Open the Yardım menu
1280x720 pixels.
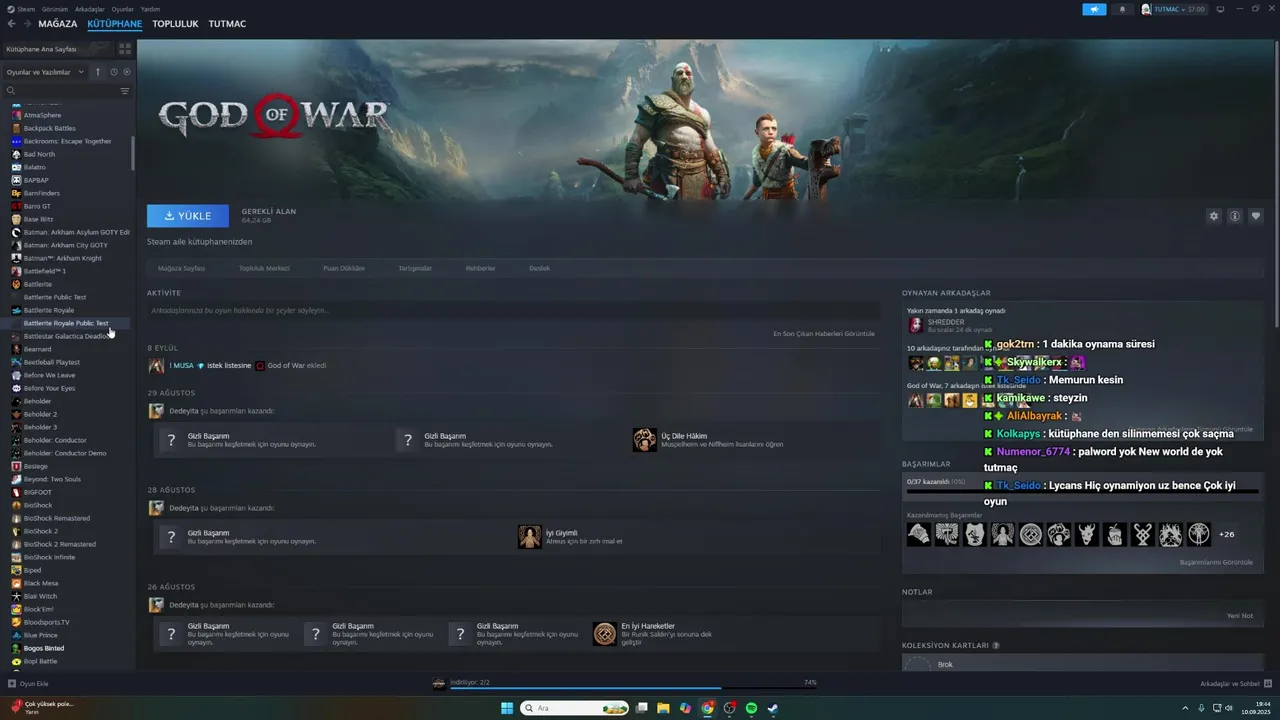click(150, 9)
